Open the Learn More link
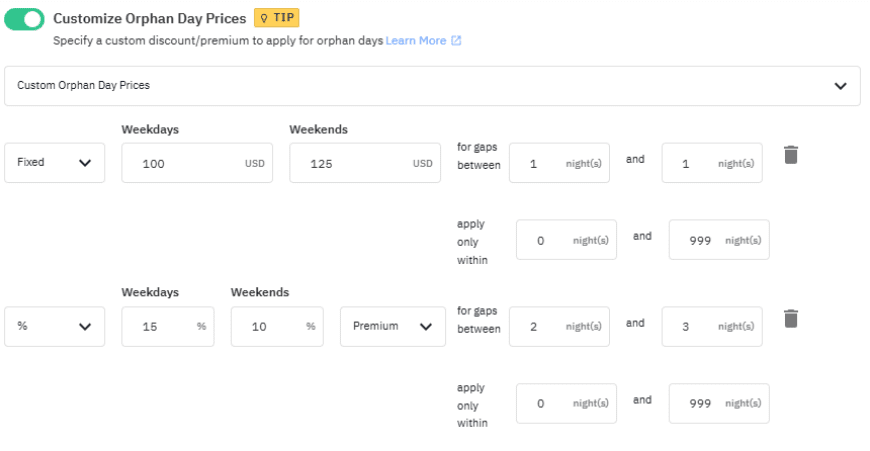Screen dimensions: 870x451 (x=415, y=41)
